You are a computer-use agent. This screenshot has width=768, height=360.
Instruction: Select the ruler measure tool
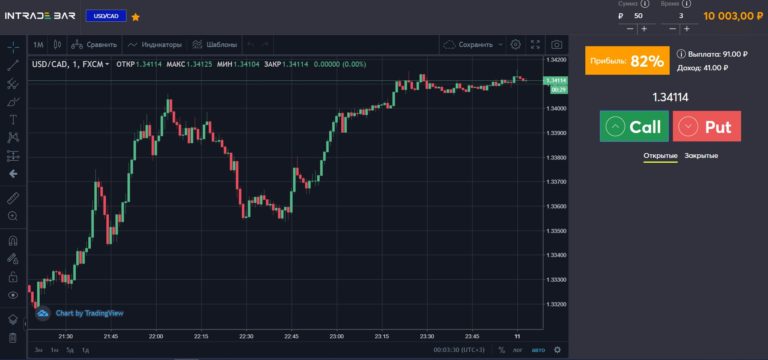point(13,198)
